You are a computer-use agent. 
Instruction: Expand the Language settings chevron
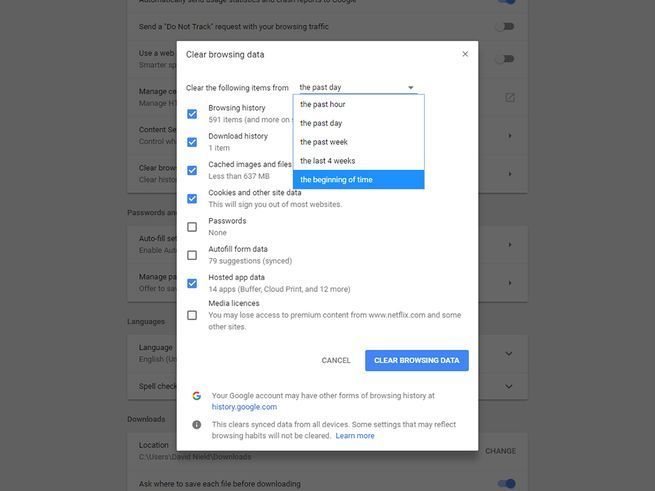click(x=508, y=353)
